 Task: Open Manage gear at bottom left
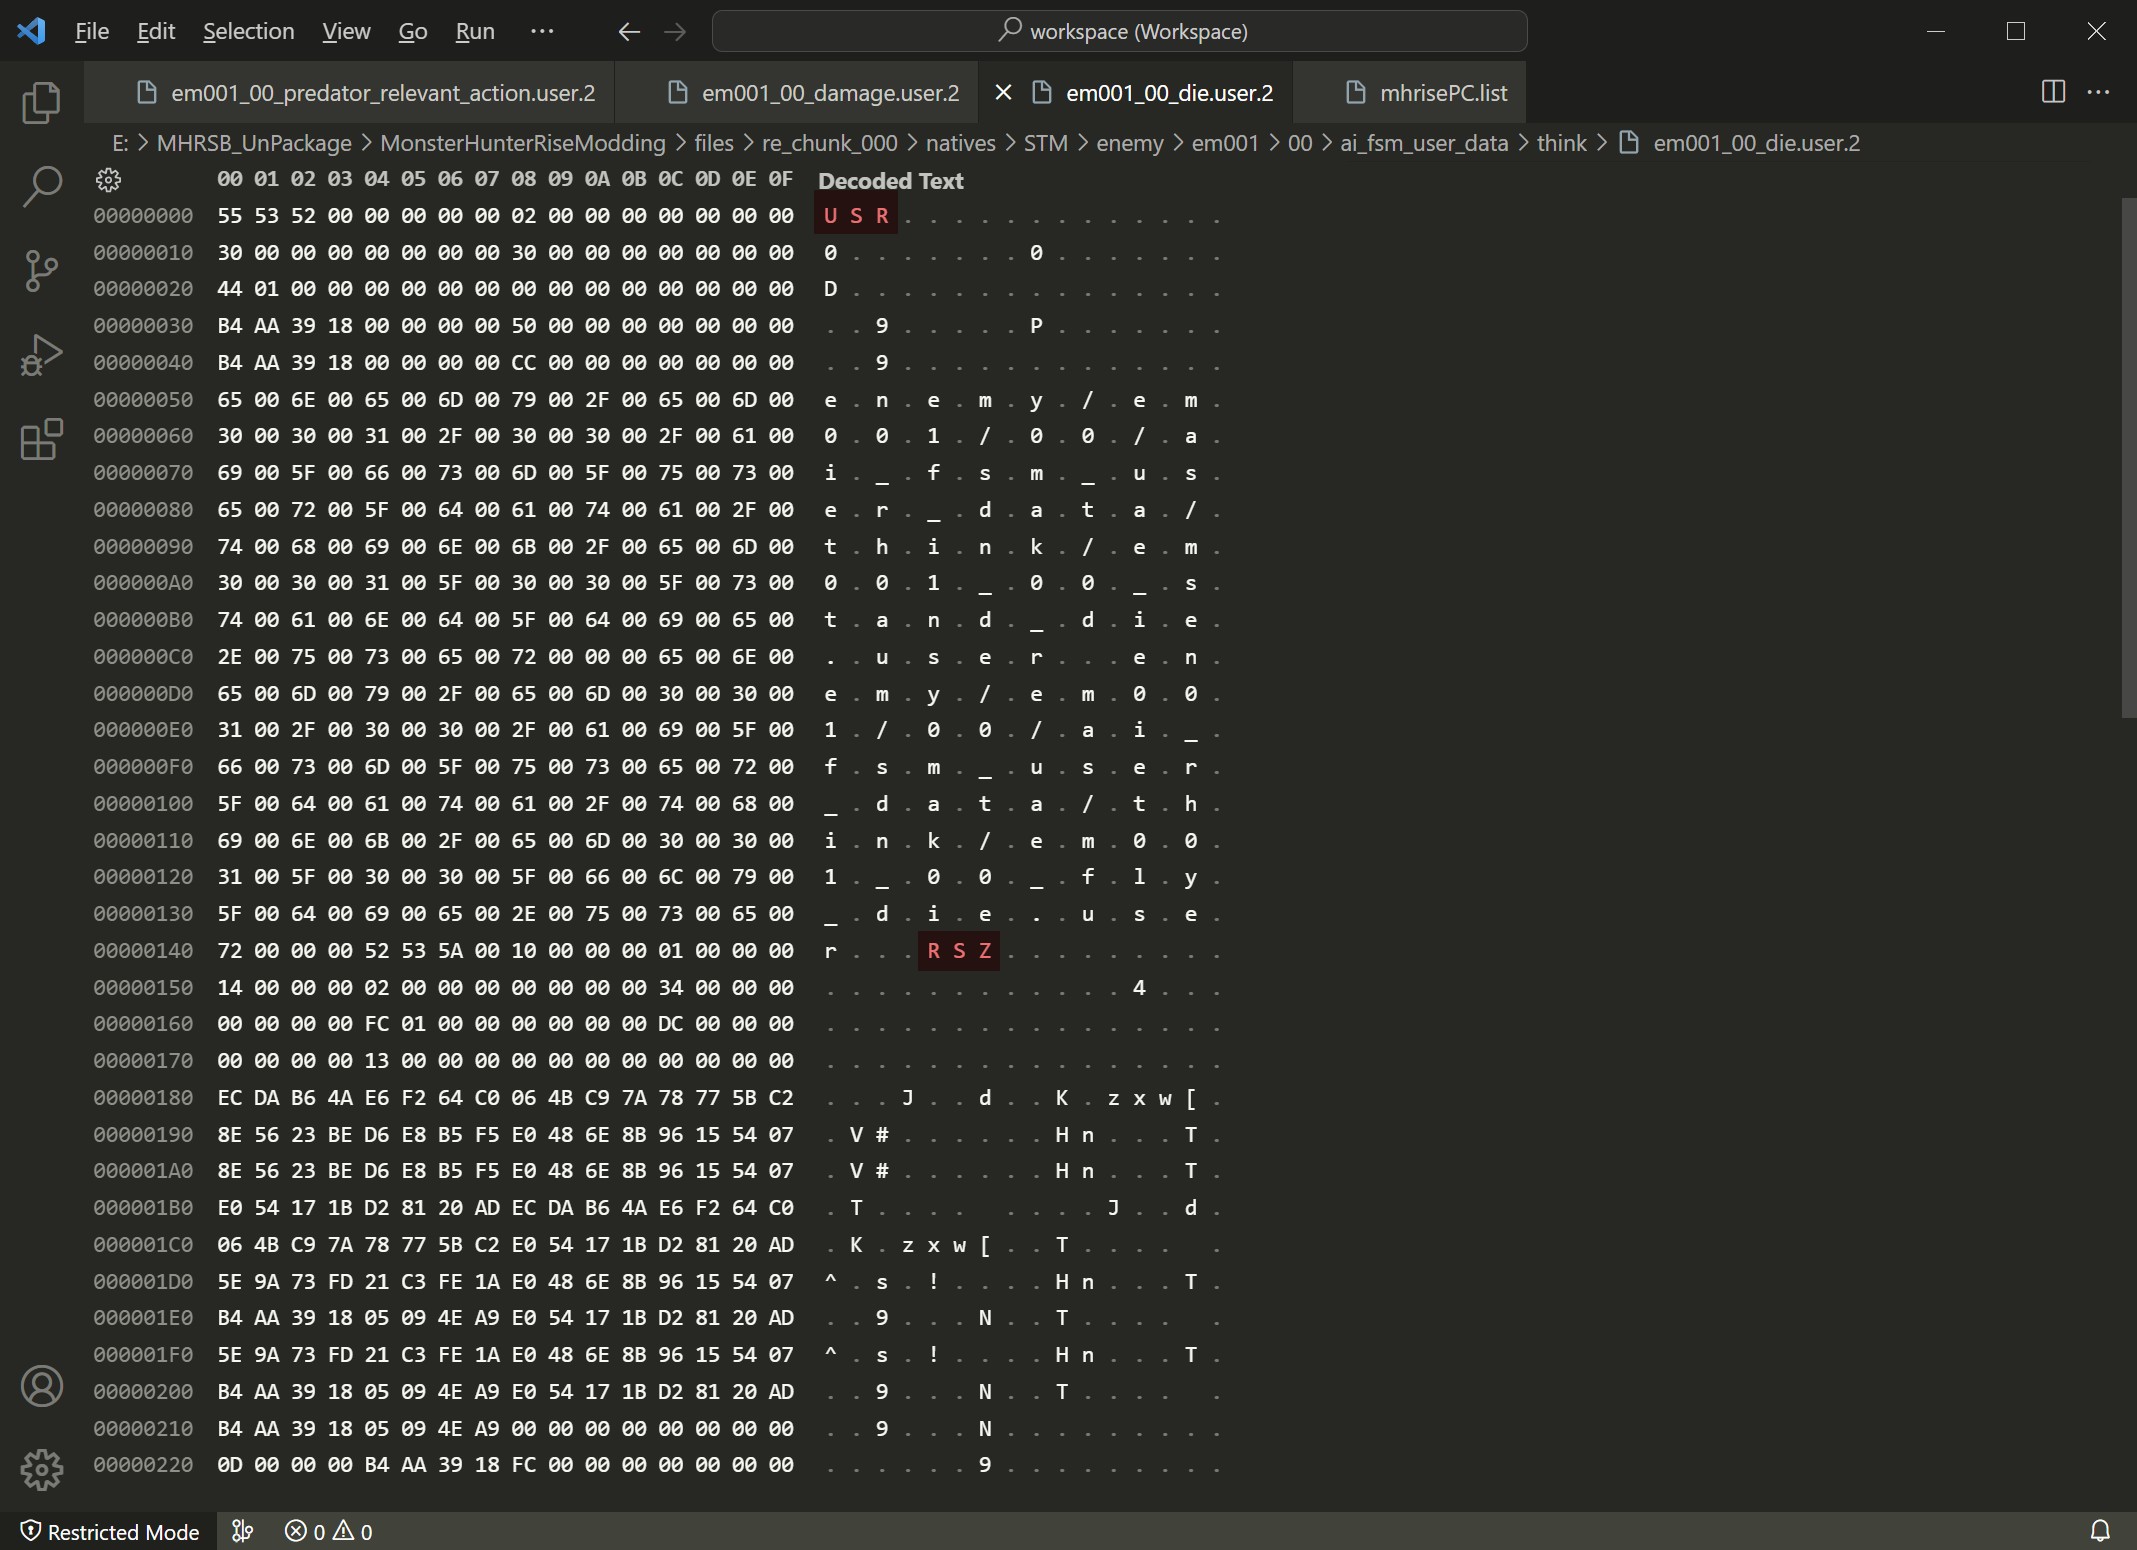[x=41, y=1469]
